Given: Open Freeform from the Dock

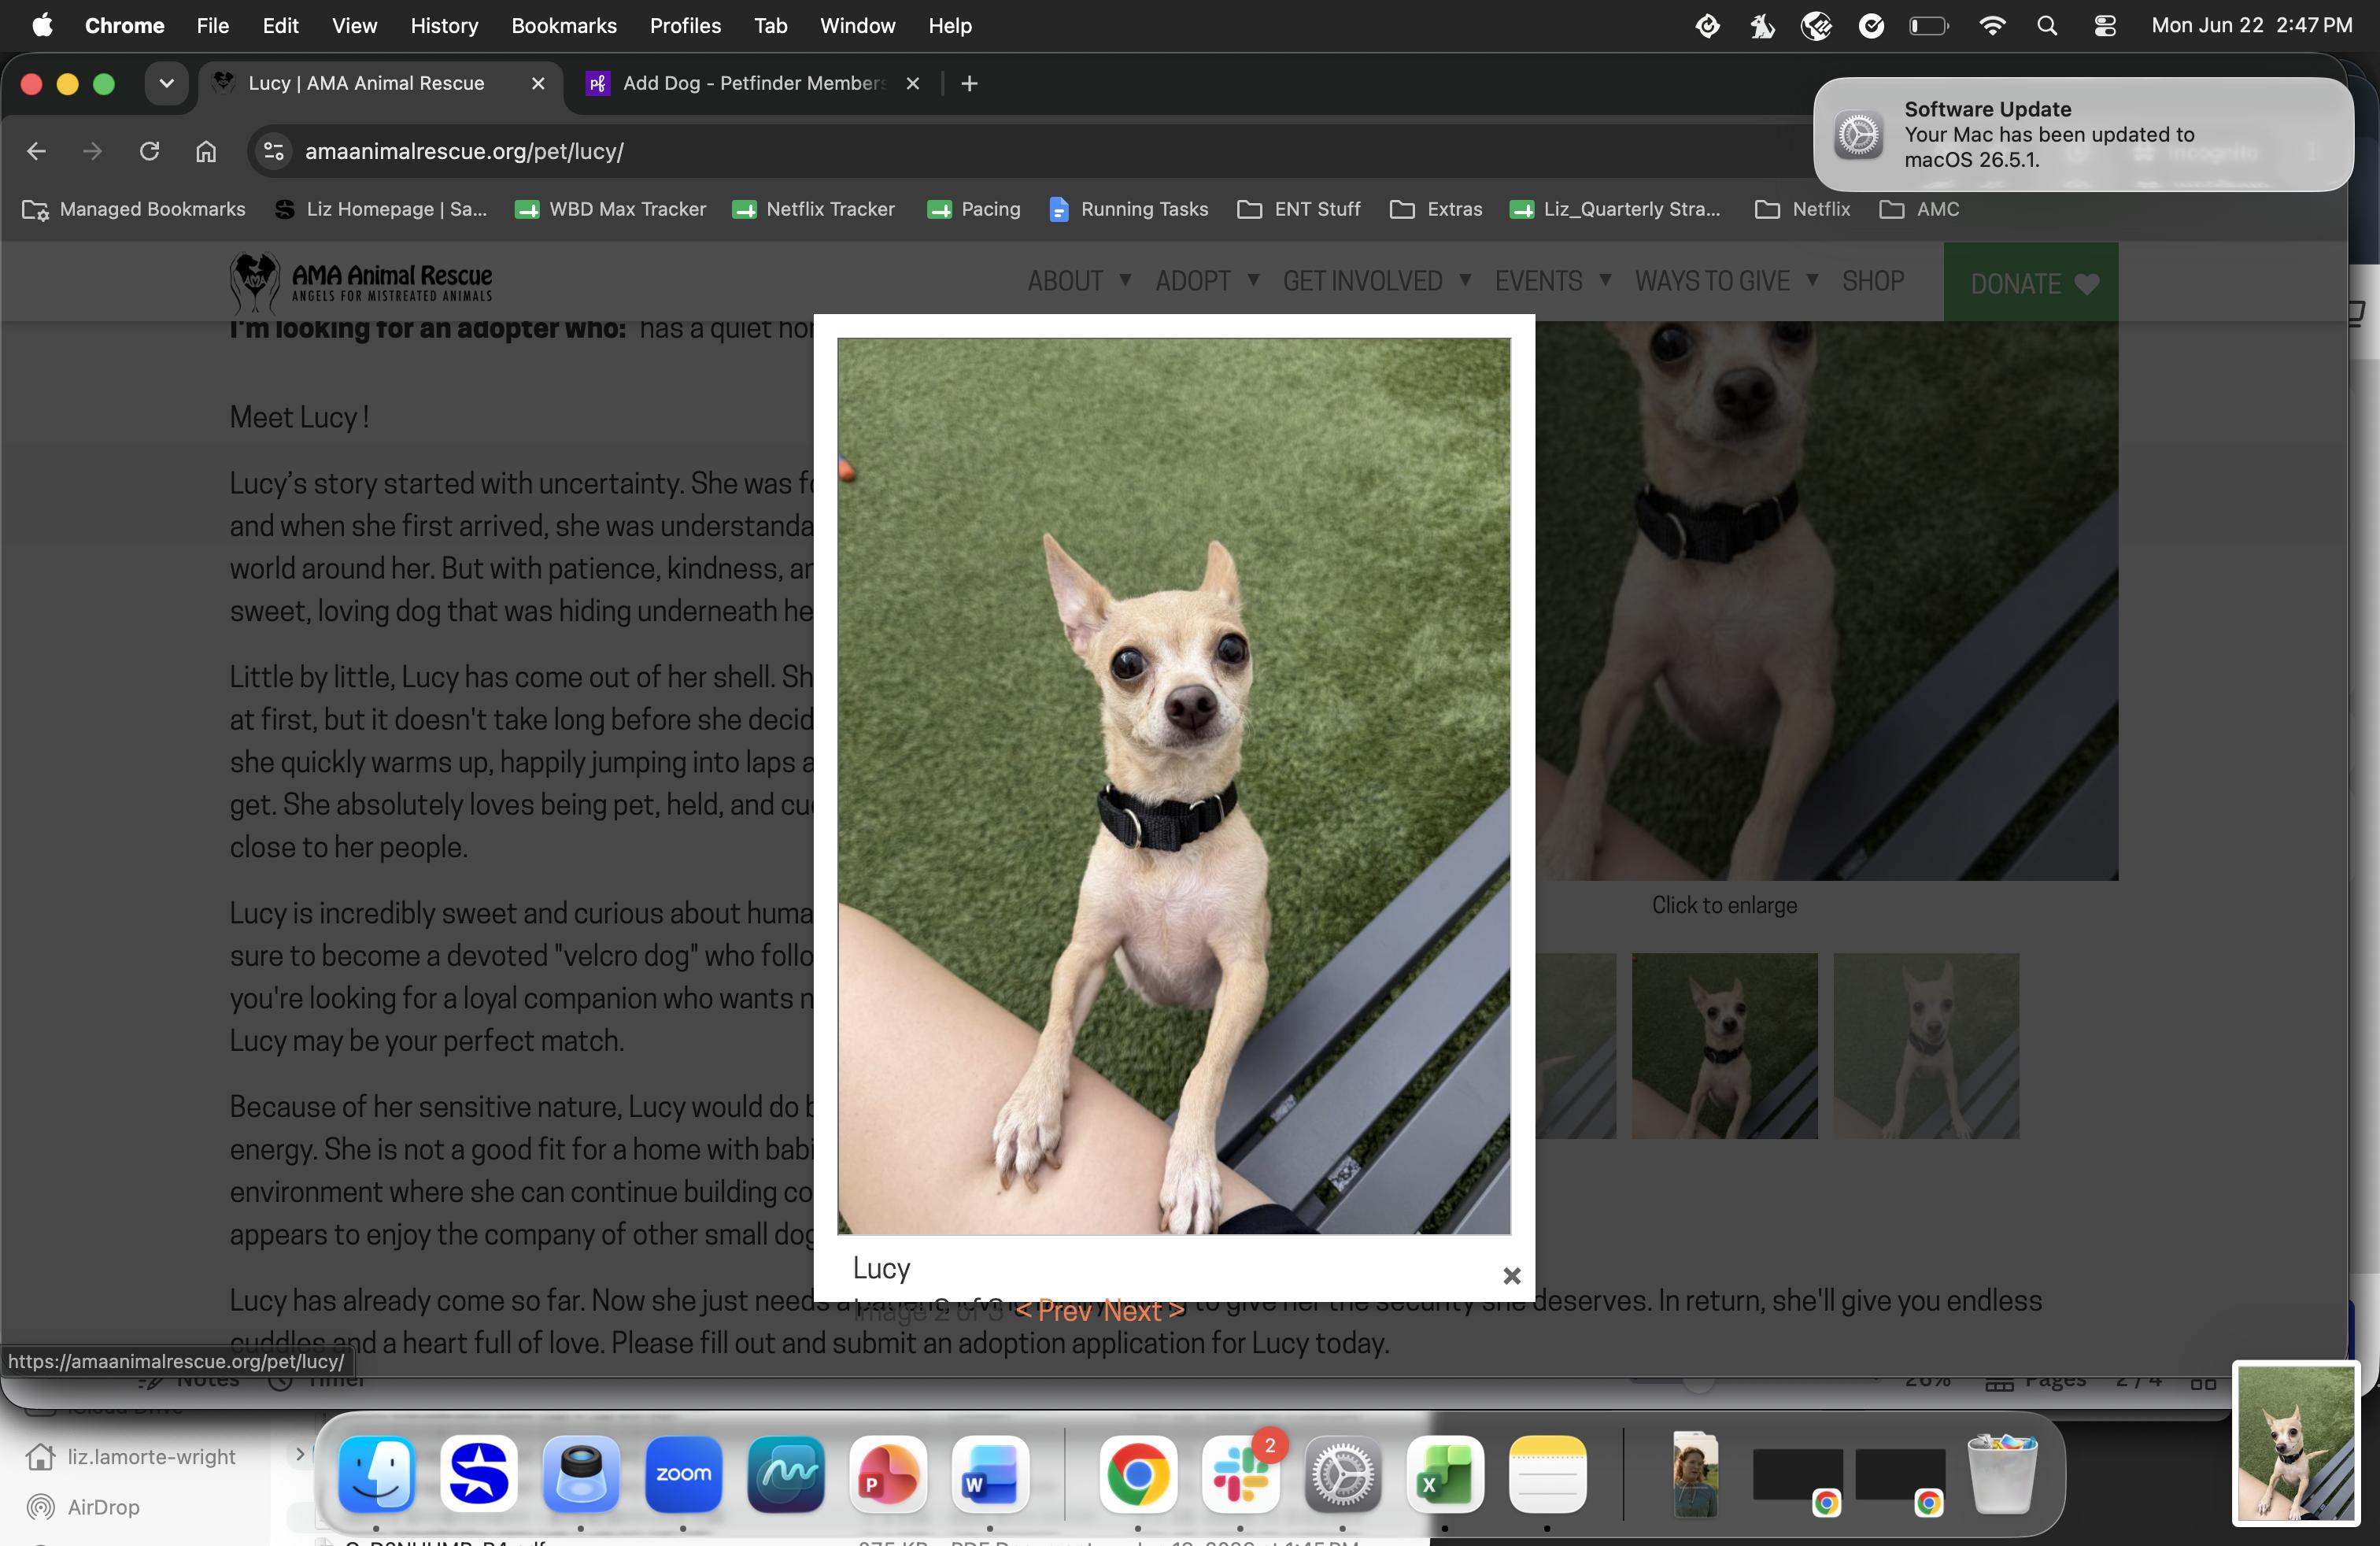Looking at the screenshot, I should pyautogui.click(x=786, y=1474).
